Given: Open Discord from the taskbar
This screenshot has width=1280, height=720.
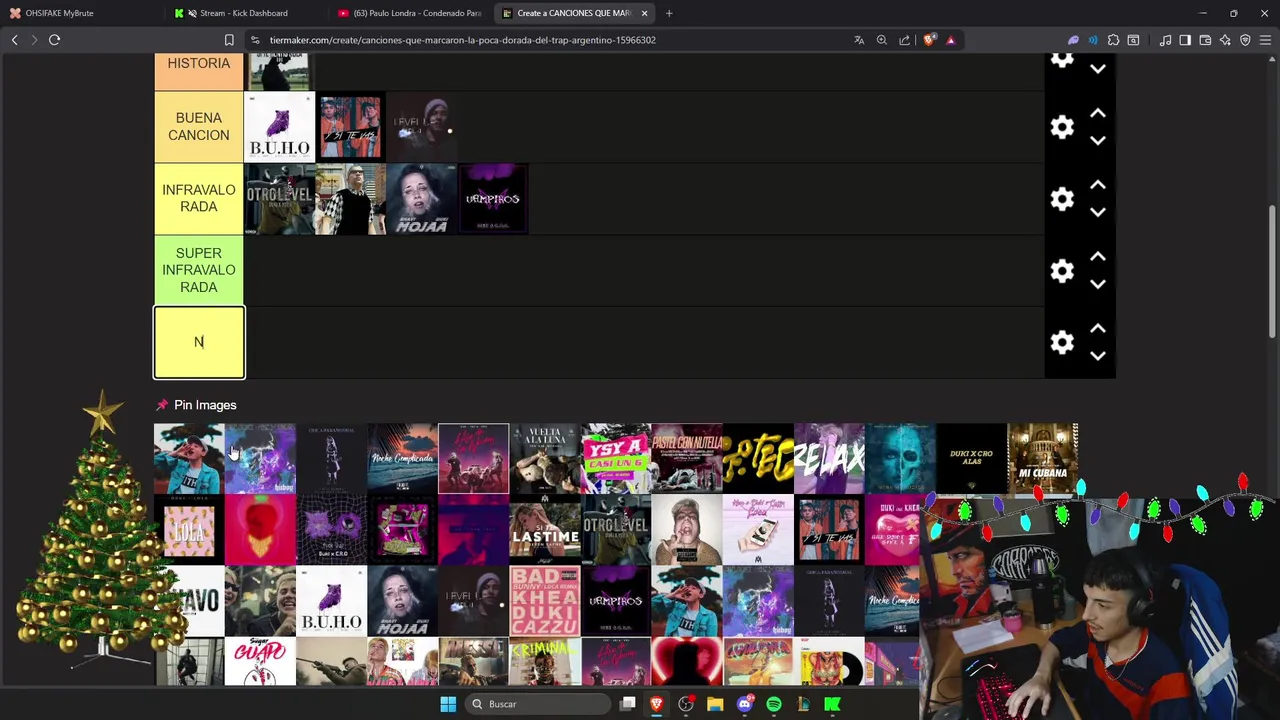Looking at the screenshot, I should pyautogui.click(x=744, y=704).
